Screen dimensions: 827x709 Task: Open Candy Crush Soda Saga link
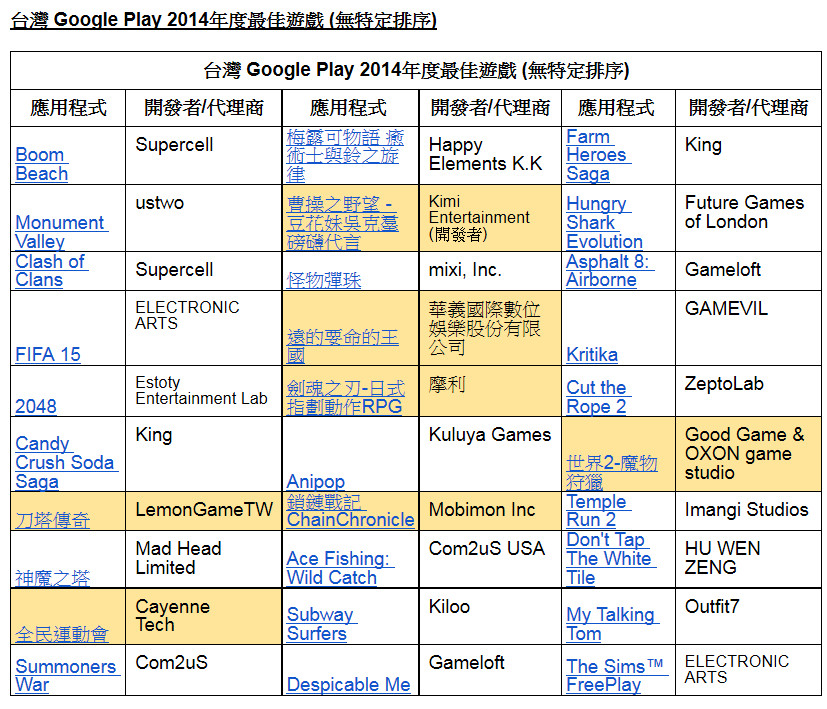(x=66, y=462)
